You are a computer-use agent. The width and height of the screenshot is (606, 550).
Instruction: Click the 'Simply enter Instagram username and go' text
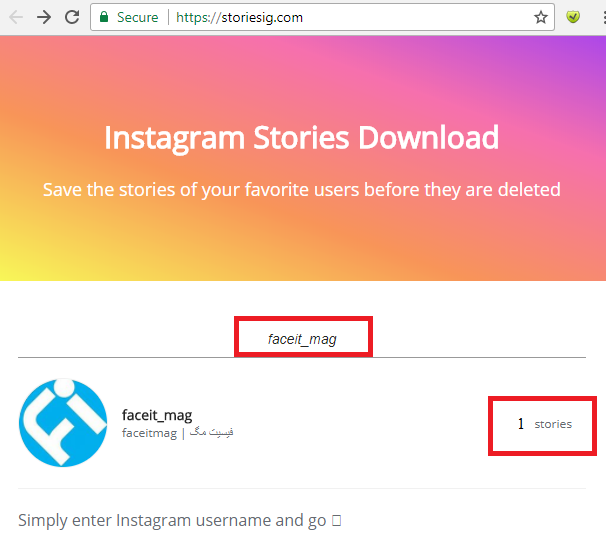click(x=179, y=520)
